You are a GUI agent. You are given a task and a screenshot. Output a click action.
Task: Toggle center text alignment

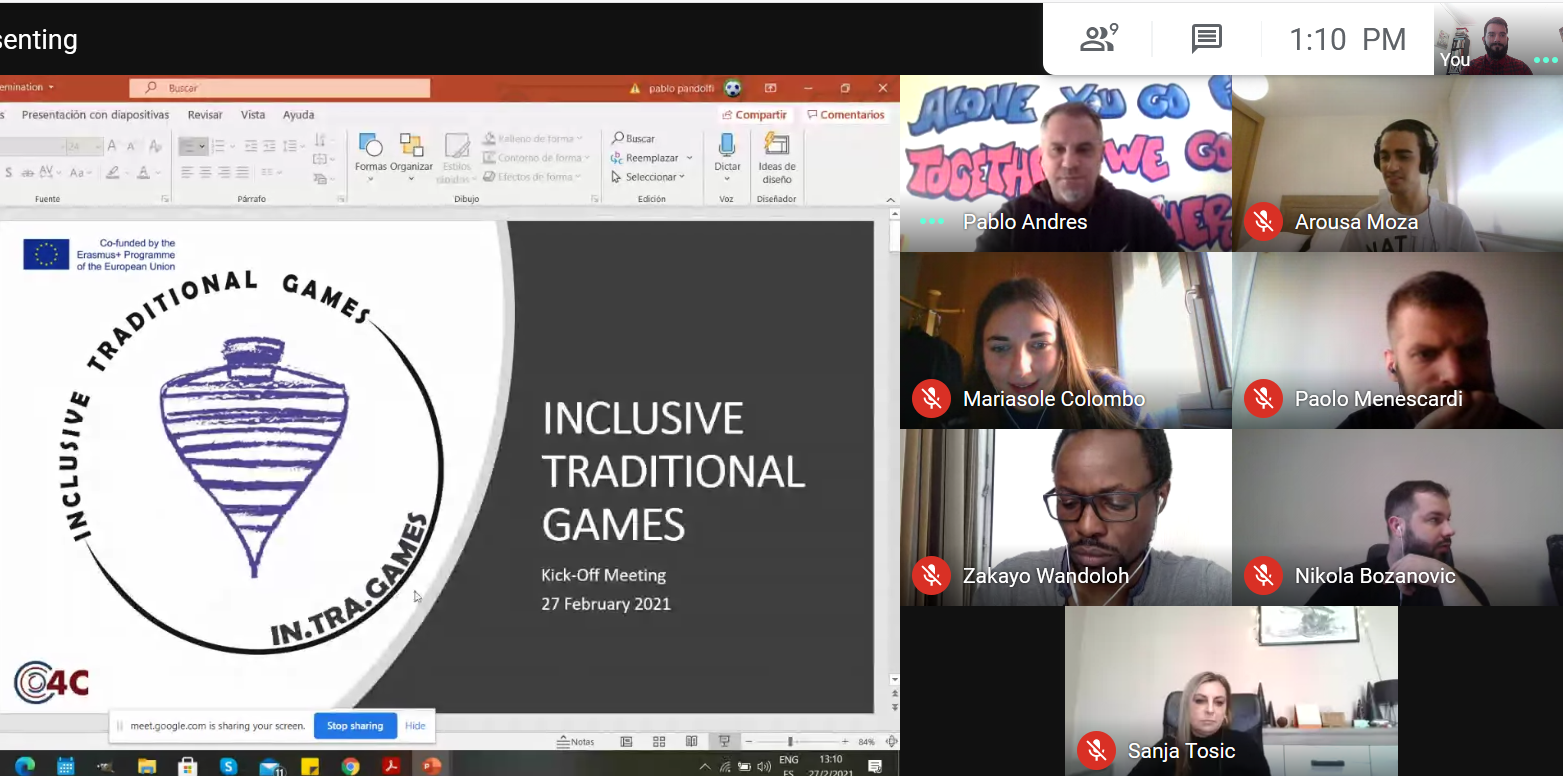206,173
